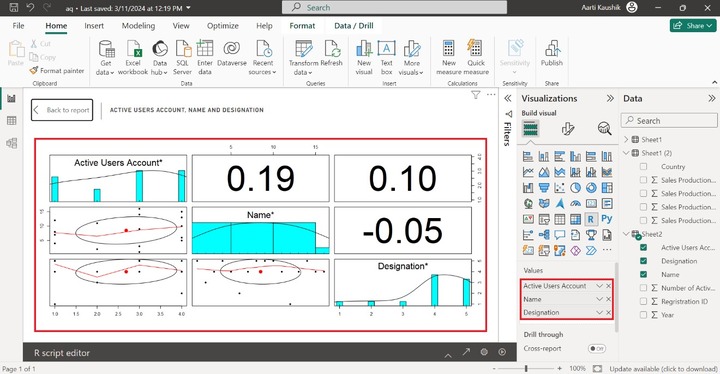Save the file
Image resolution: width=720 pixels, height=374 pixels.
coord(13,7)
